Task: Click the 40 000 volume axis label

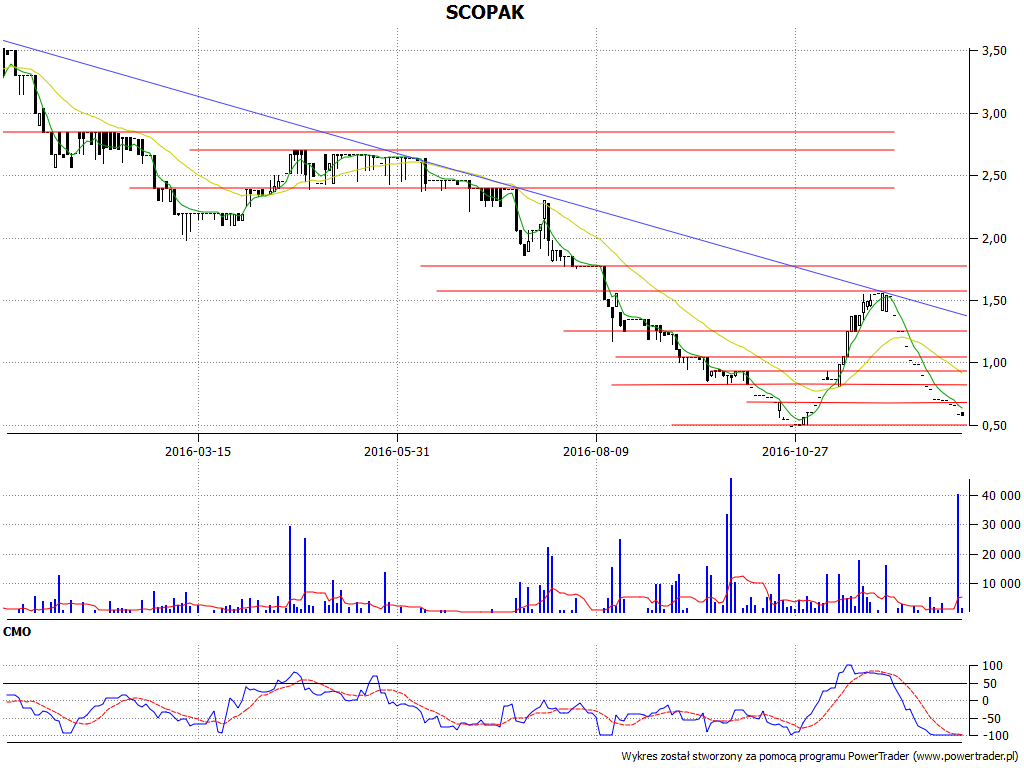Action: click(x=1000, y=496)
